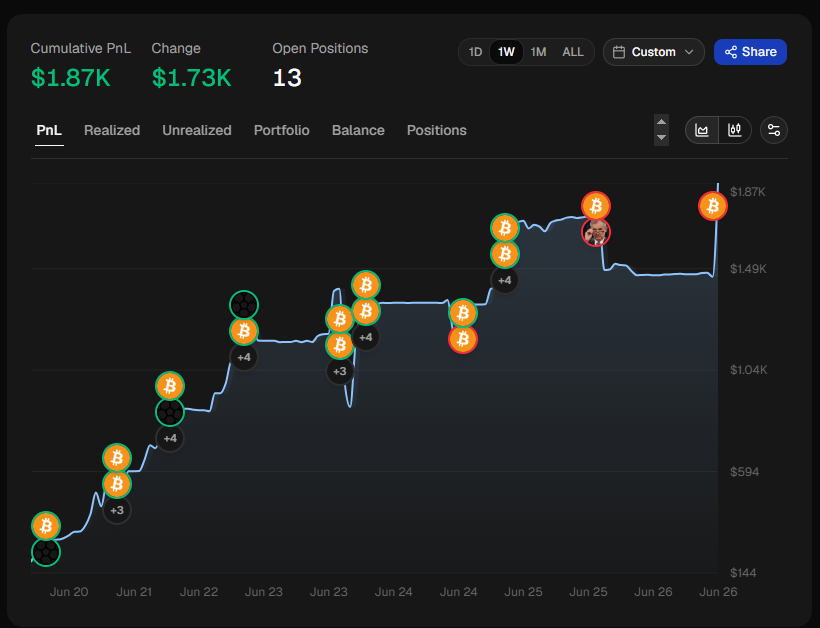This screenshot has height=628, width=820.
Task: Click the down arrow stepper
Action: point(661,138)
